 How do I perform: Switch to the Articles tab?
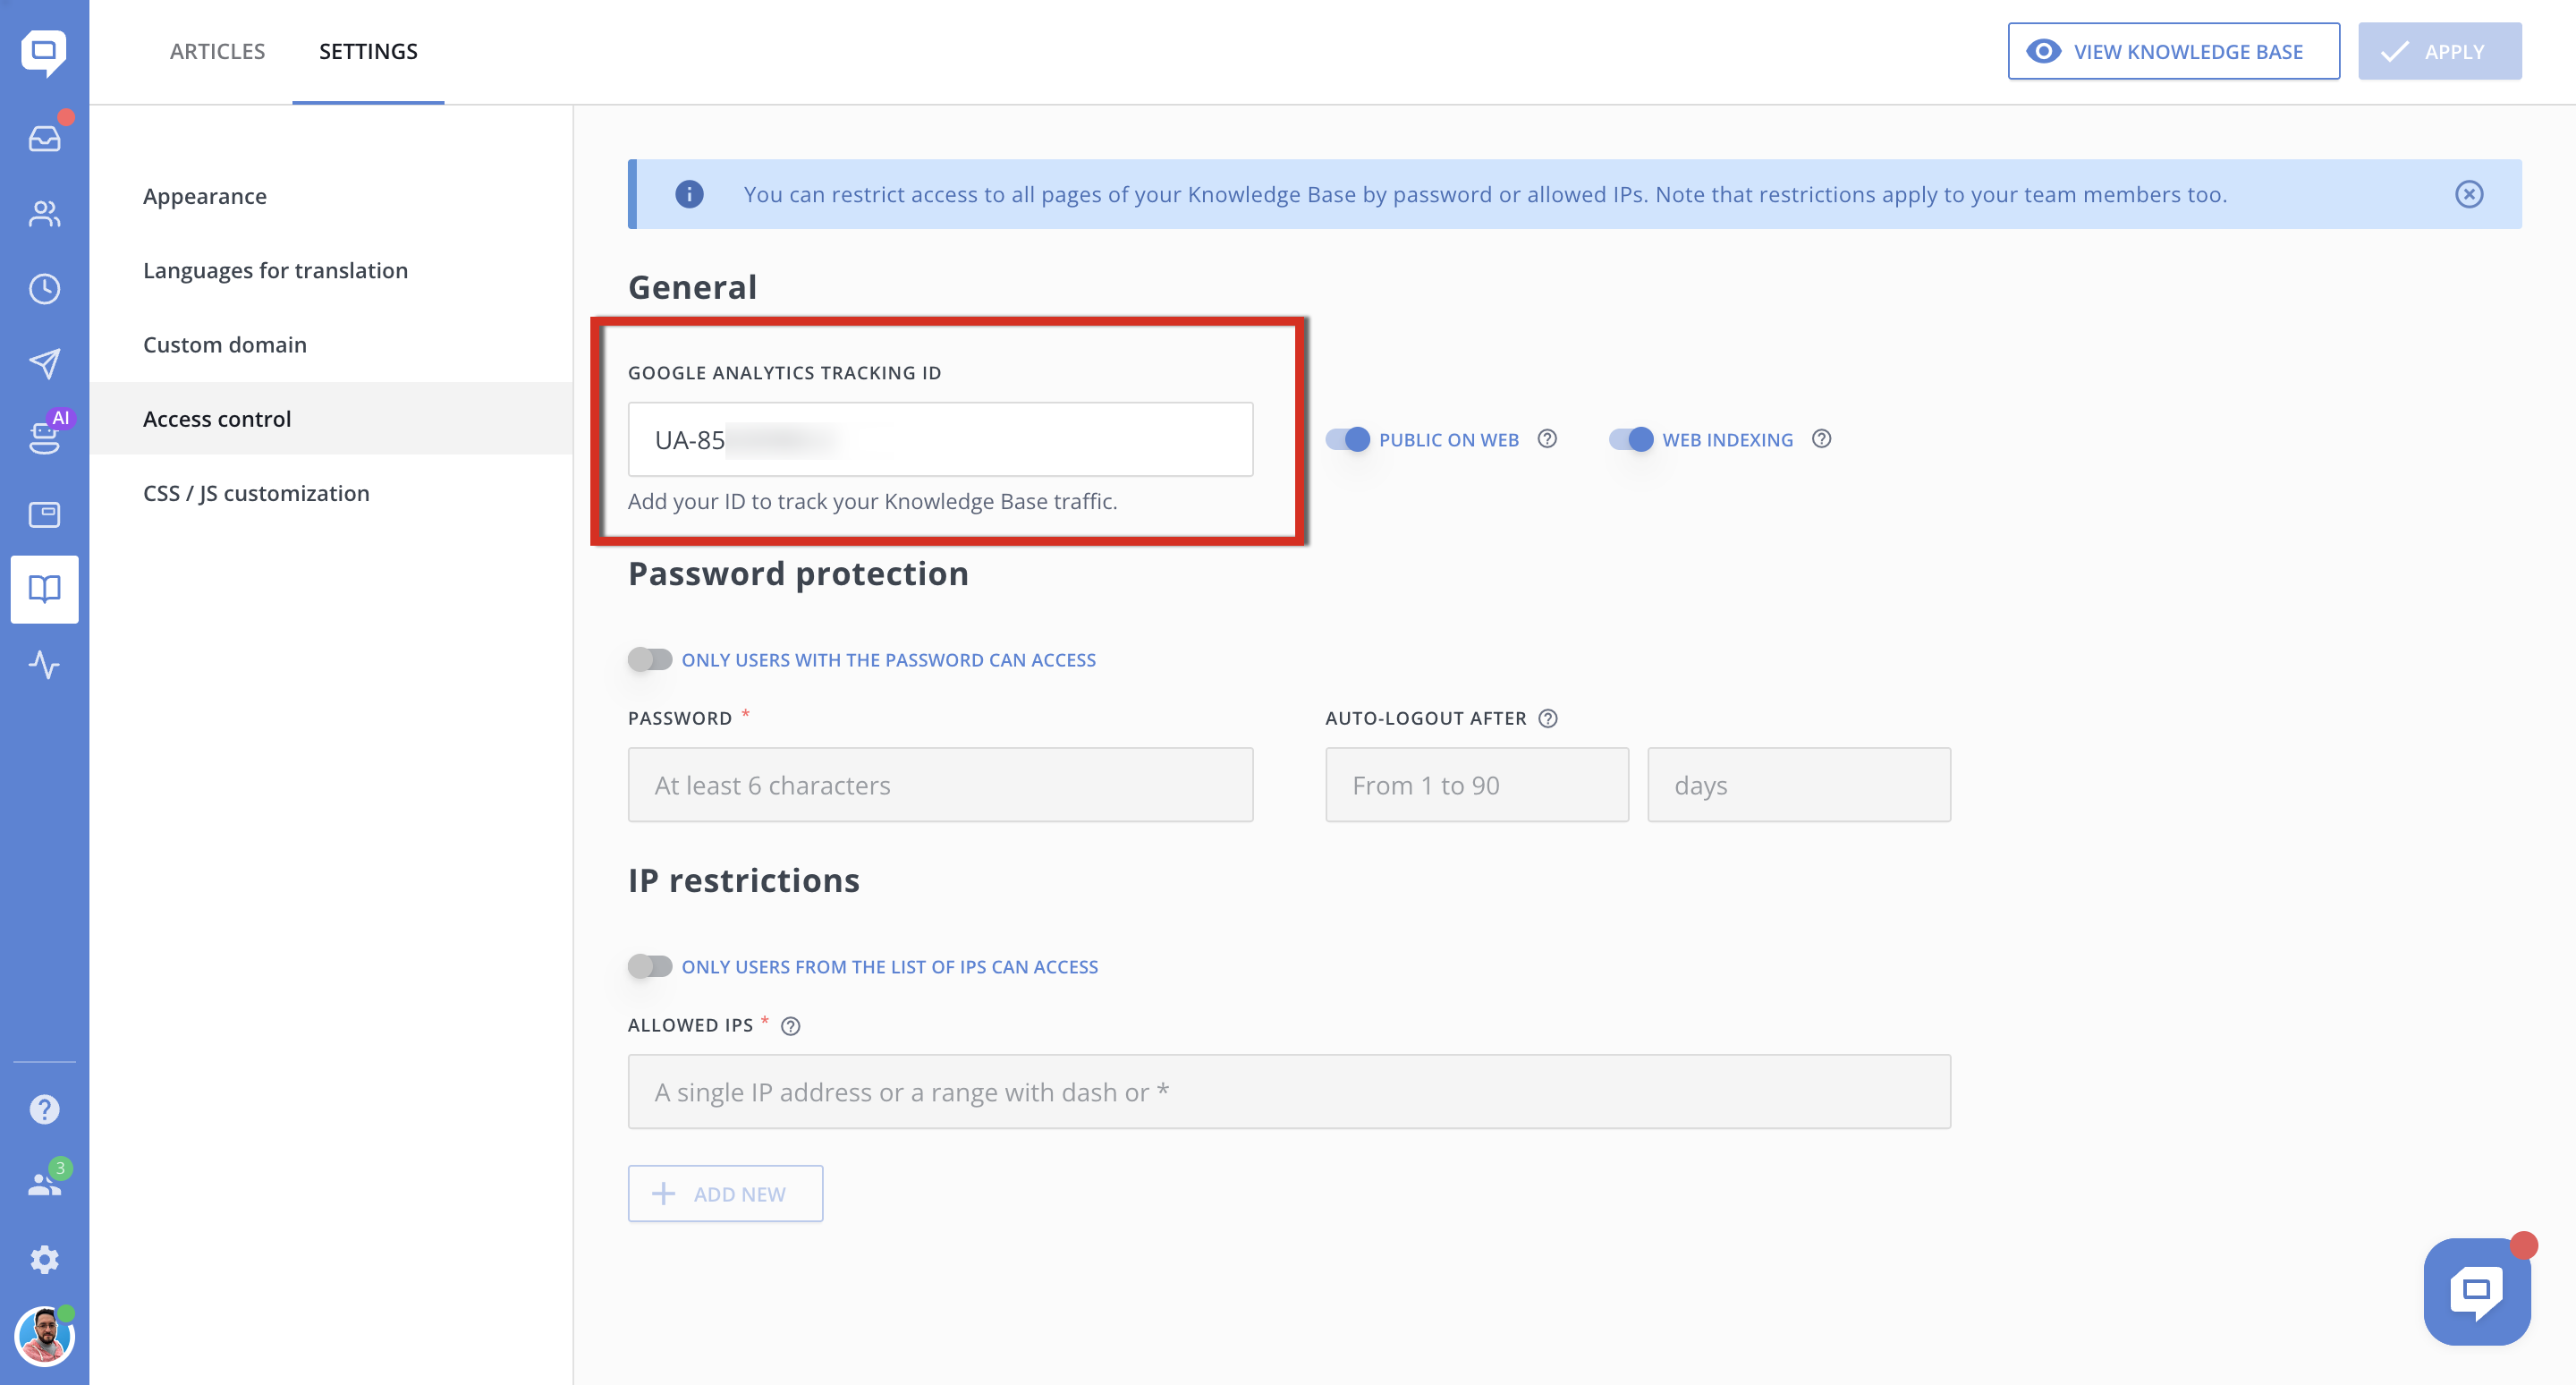point(217,51)
